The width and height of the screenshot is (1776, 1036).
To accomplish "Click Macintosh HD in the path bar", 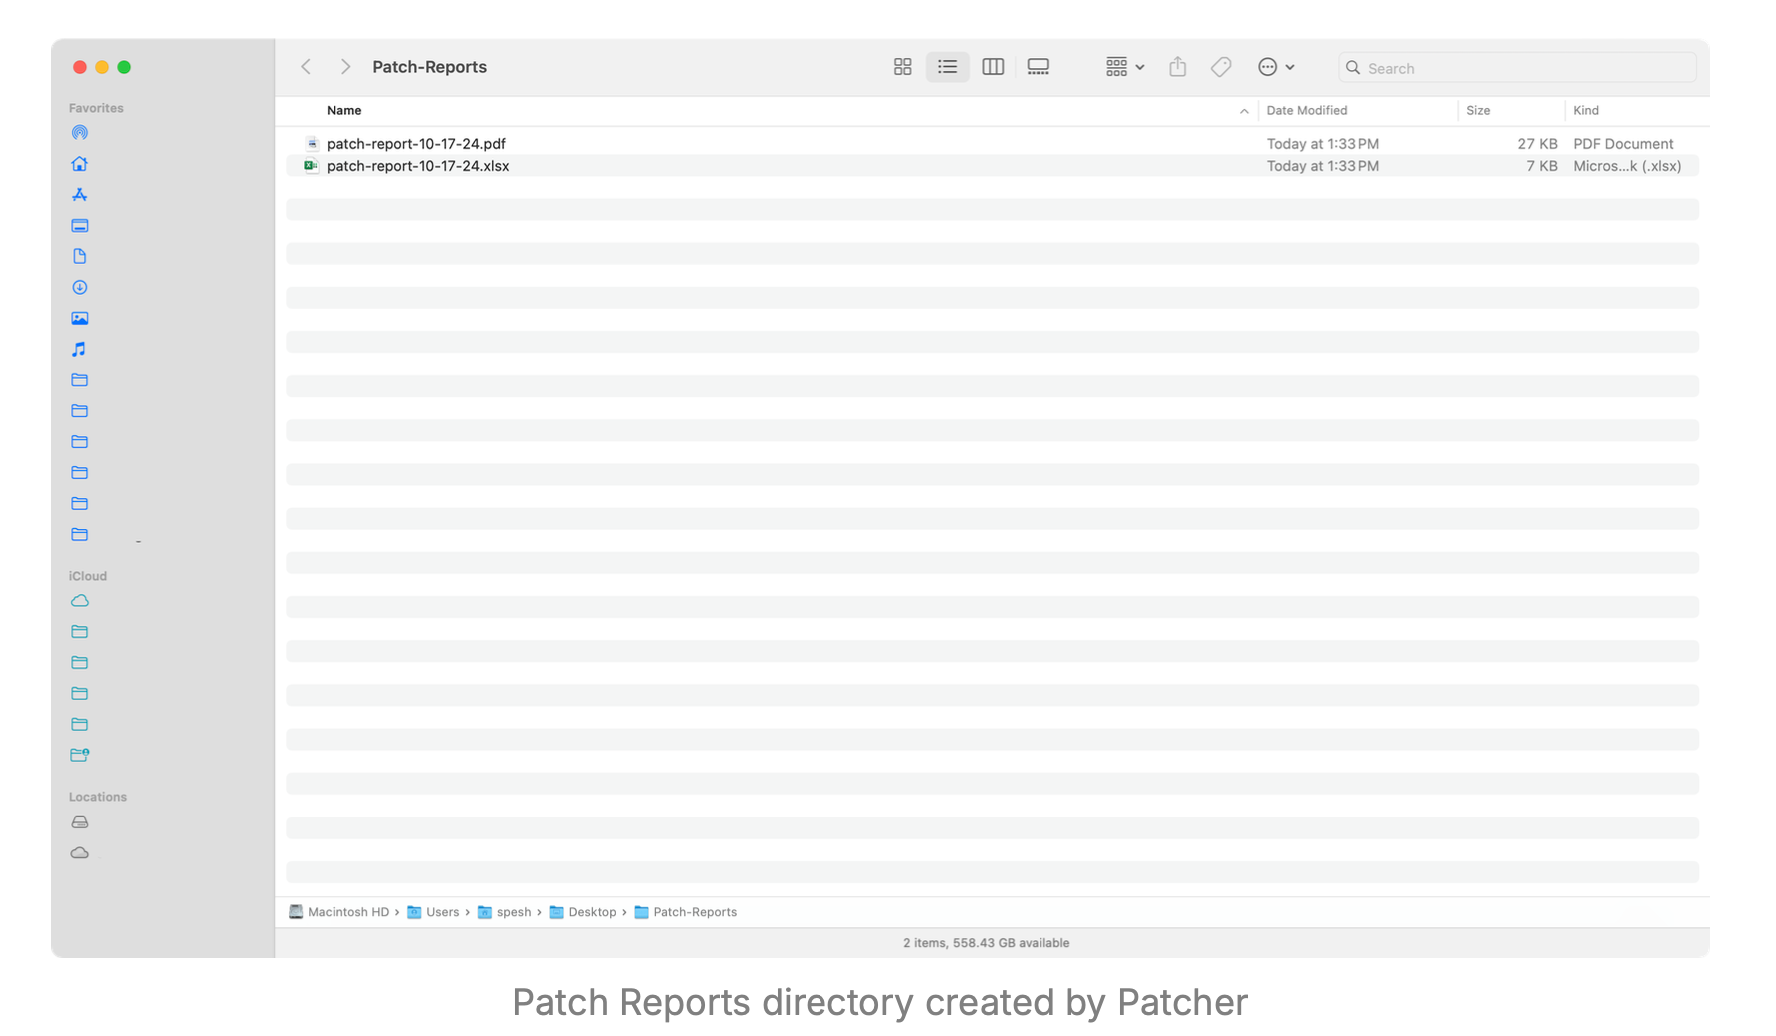I will pyautogui.click(x=339, y=912).
